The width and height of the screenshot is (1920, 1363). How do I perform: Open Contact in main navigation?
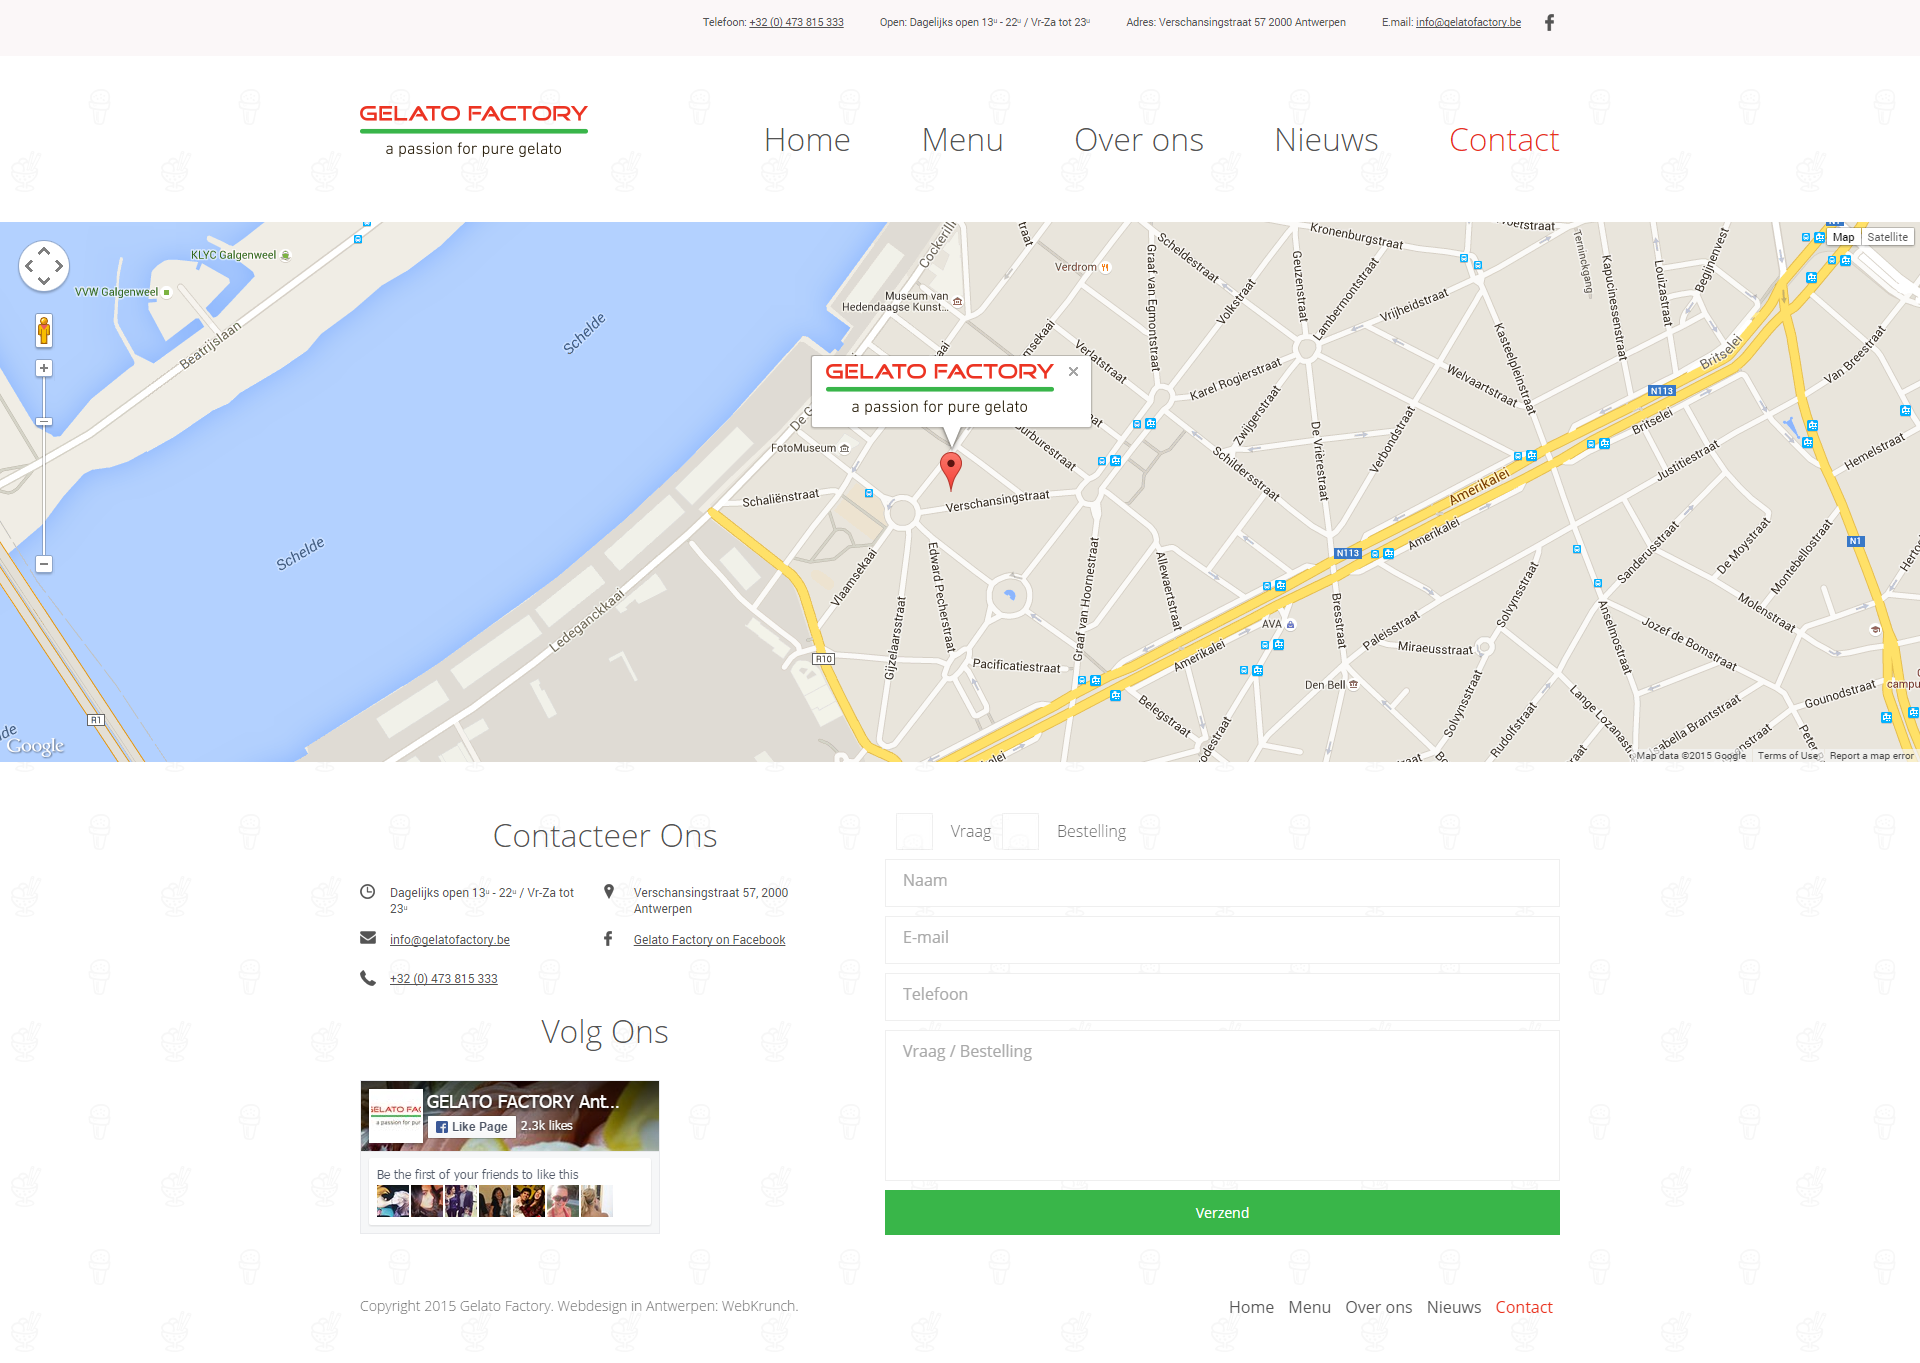coord(1504,140)
